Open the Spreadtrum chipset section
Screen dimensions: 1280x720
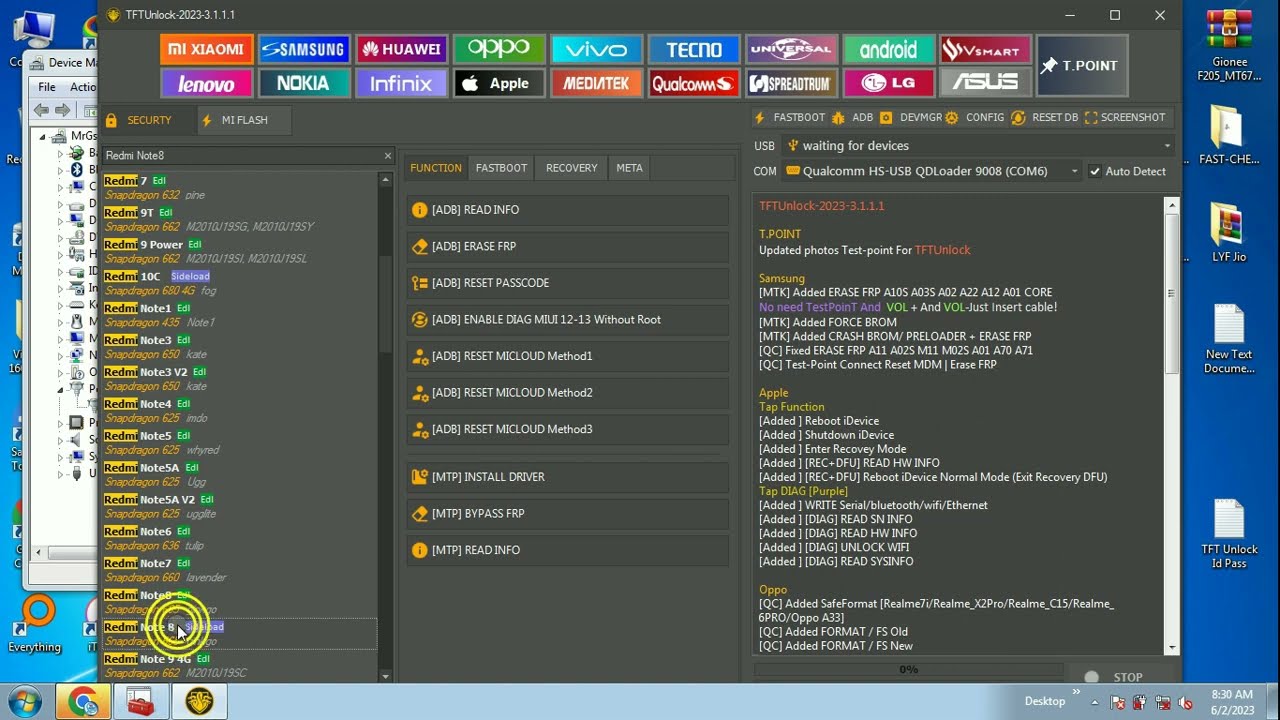point(791,83)
